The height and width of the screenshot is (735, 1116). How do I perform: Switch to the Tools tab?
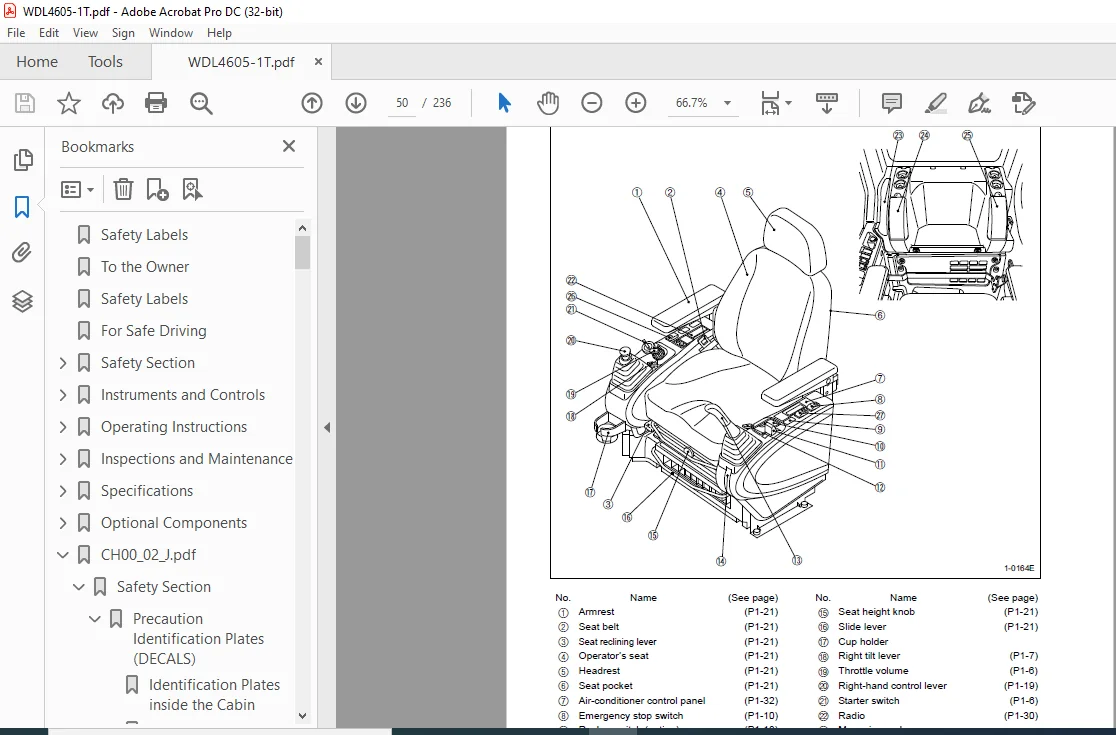(105, 62)
